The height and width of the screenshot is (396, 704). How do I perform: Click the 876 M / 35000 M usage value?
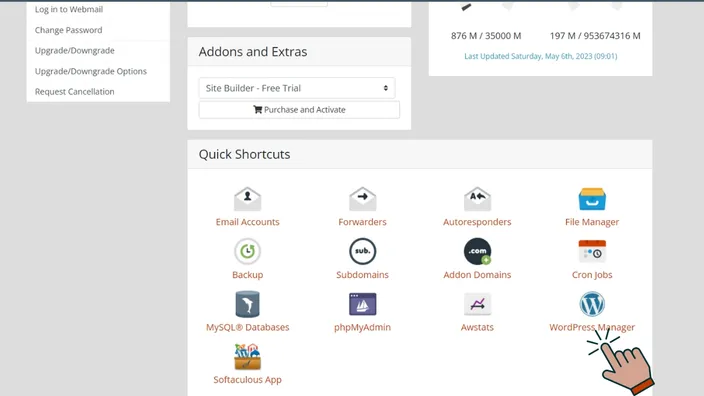click(x=486, y=35)
